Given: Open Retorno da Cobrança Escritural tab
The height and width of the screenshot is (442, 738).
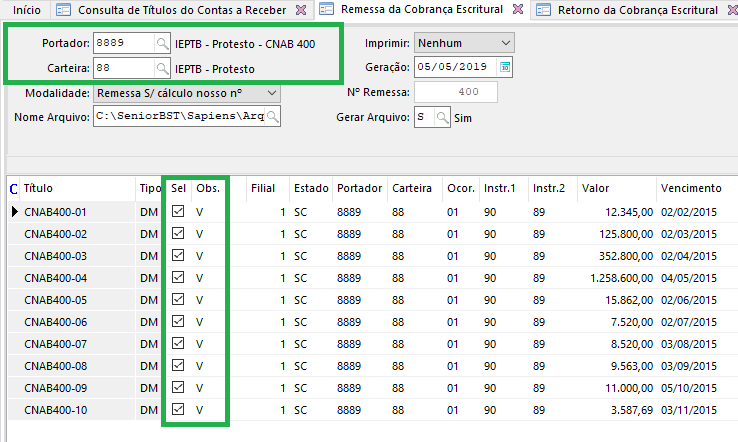Looking at the screenshot, I should [638, 10].
